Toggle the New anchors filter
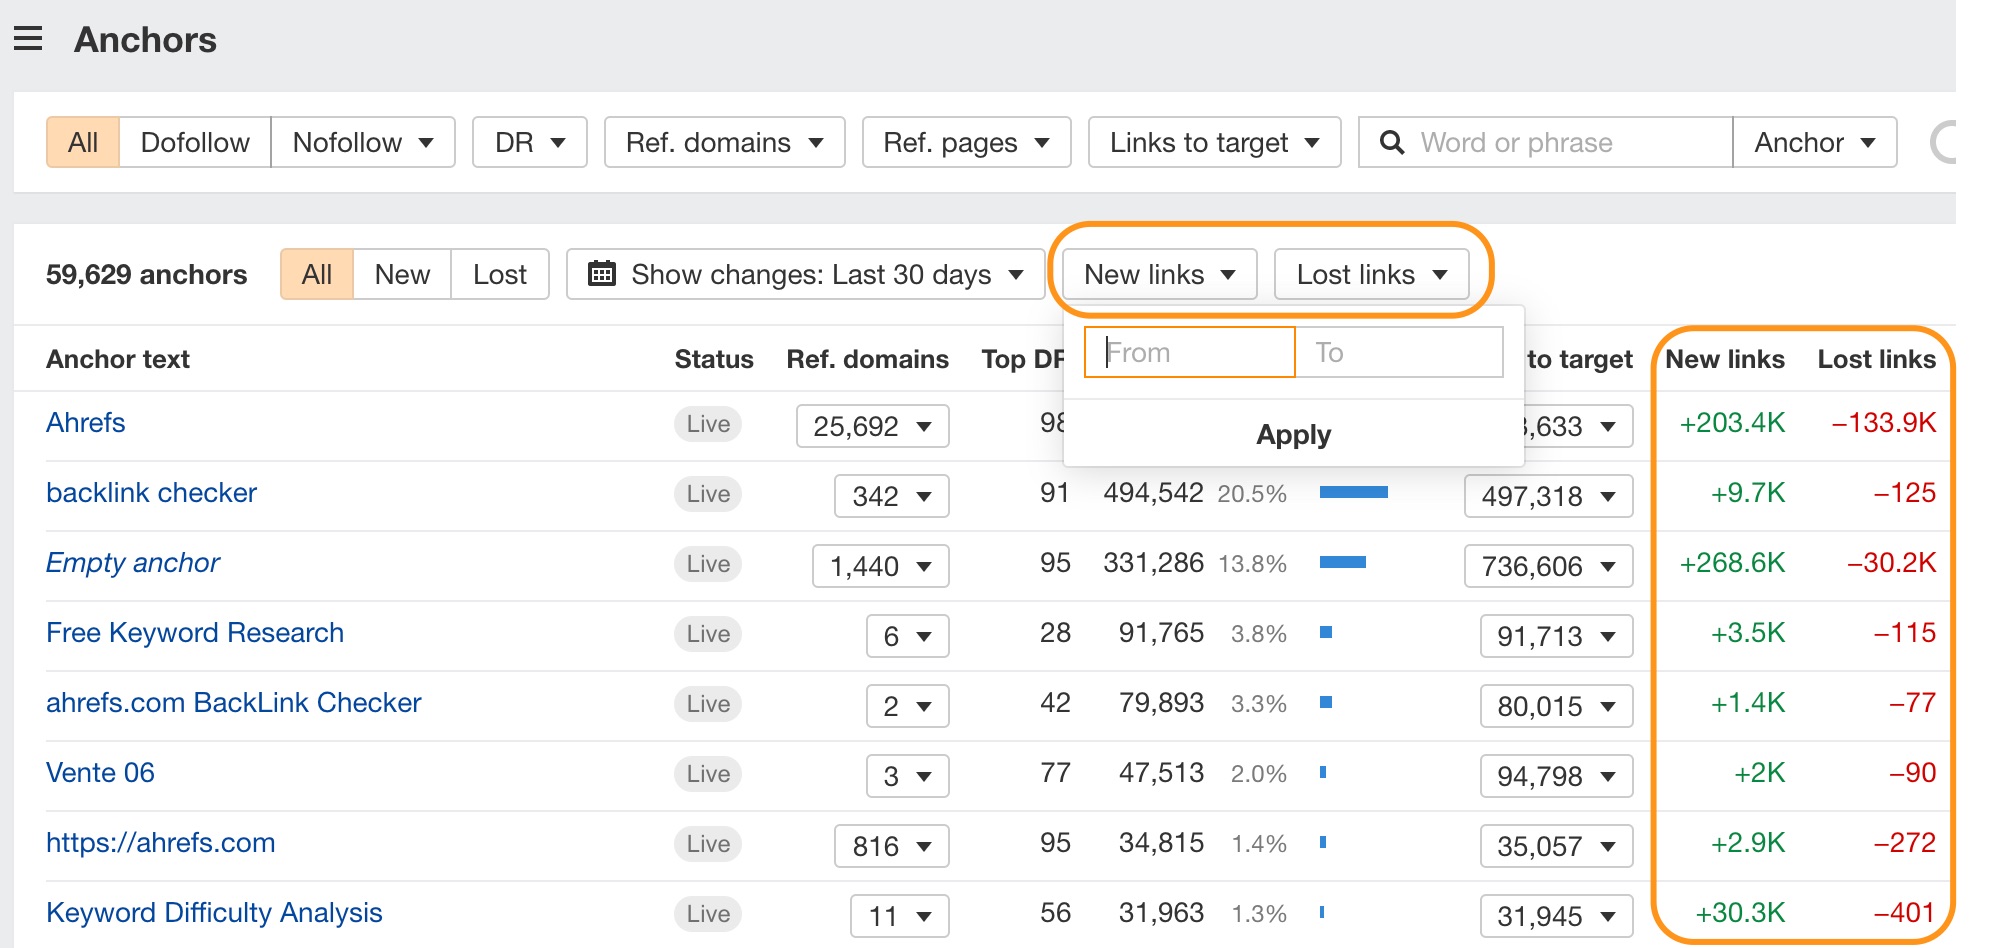Image resolution: width=1998 pixels, height=948 pixels. tap(402, 275)
